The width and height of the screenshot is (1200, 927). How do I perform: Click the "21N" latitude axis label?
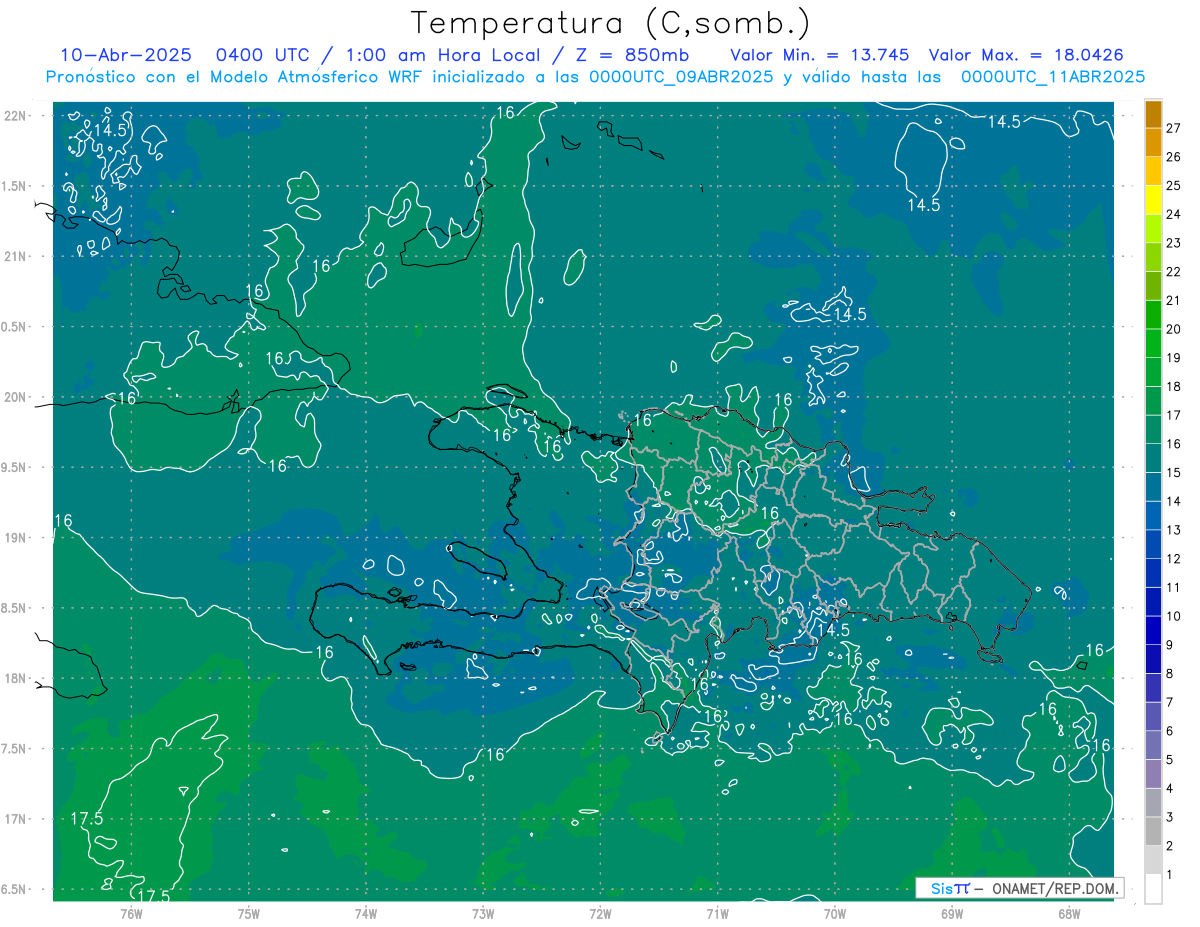pyautogui.click(x=17, y=256)
